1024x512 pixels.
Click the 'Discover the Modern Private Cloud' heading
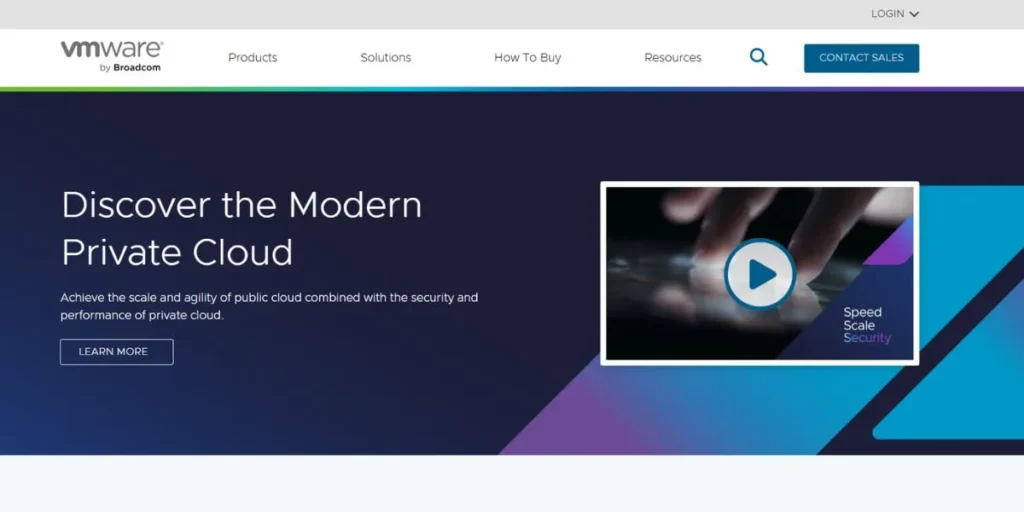241,228
